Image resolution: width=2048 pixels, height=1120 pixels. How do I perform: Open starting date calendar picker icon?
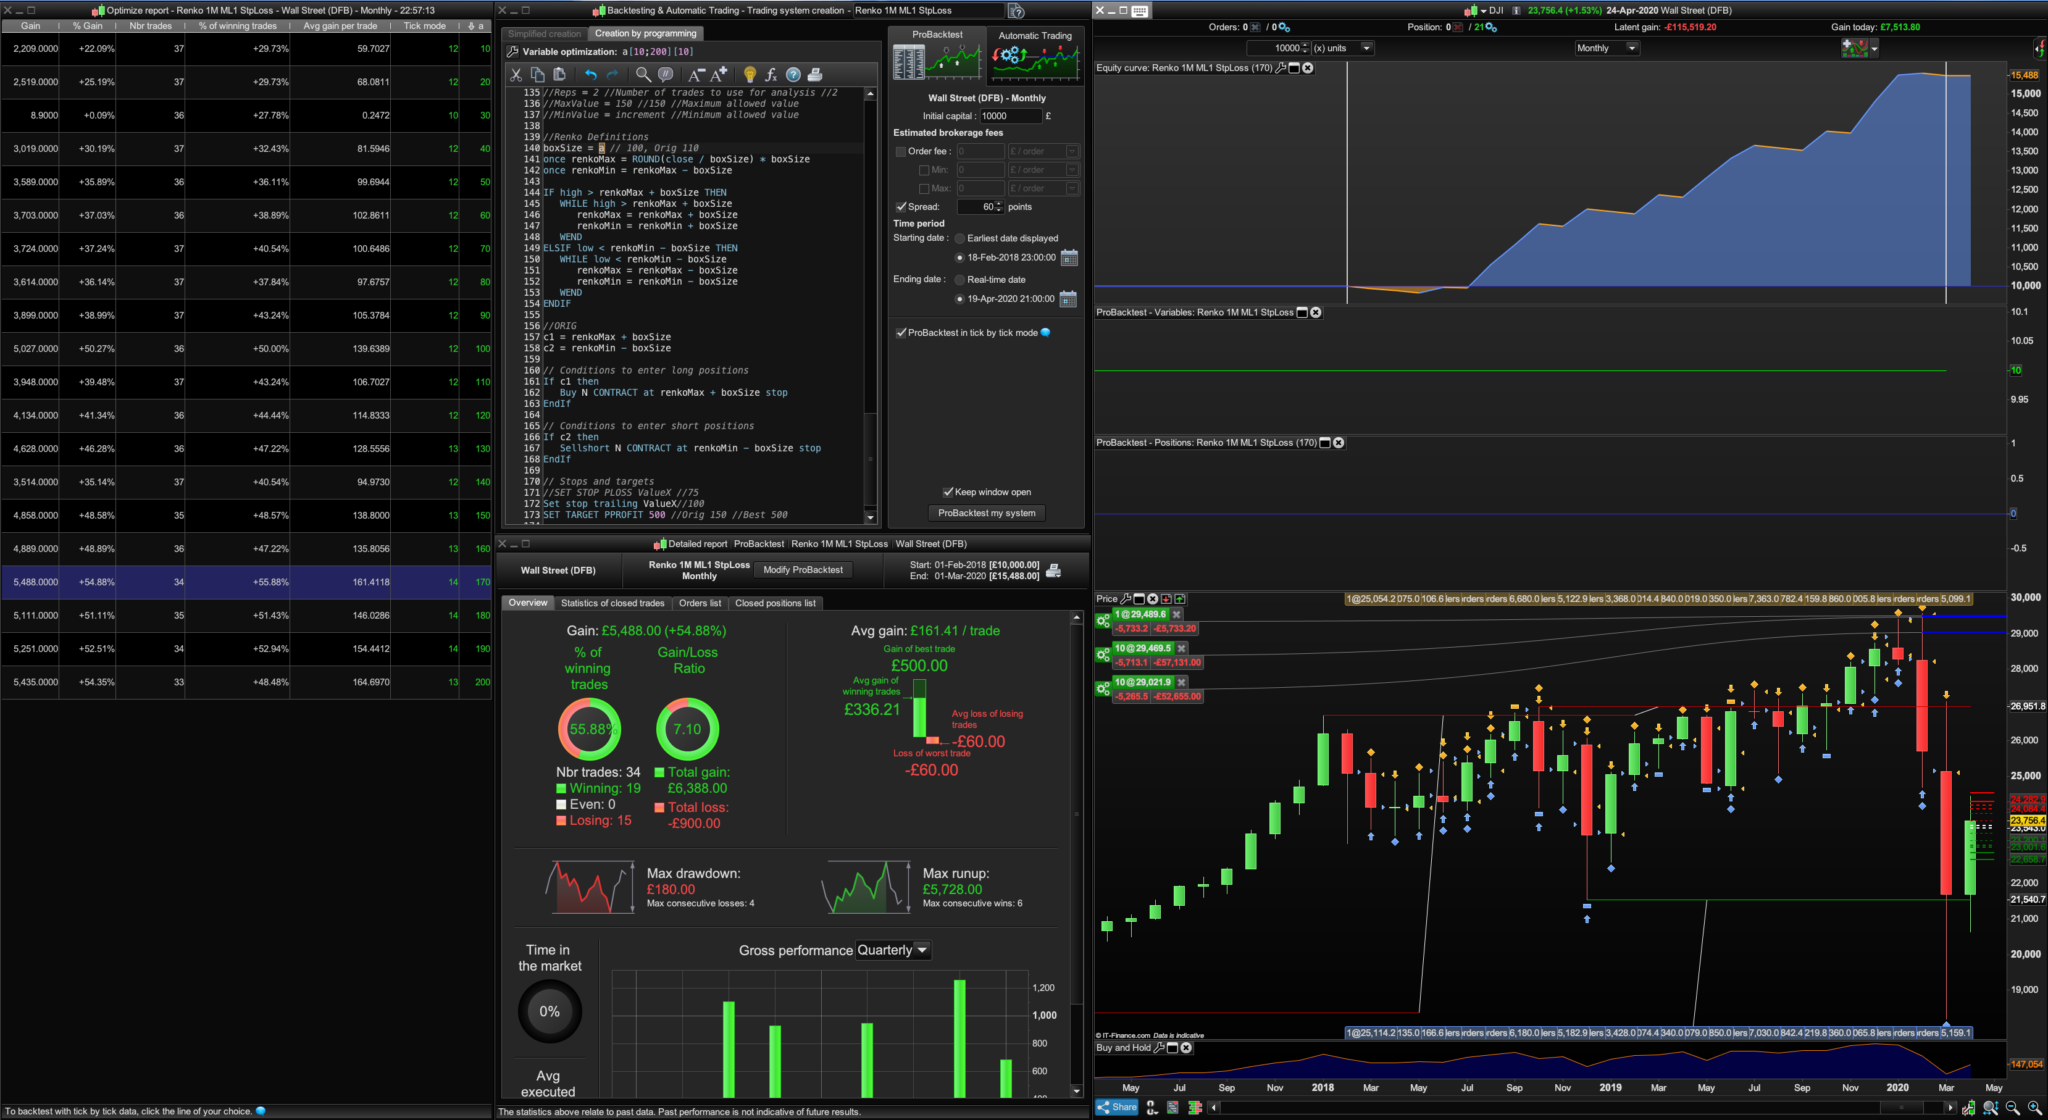pos(1068,258)
